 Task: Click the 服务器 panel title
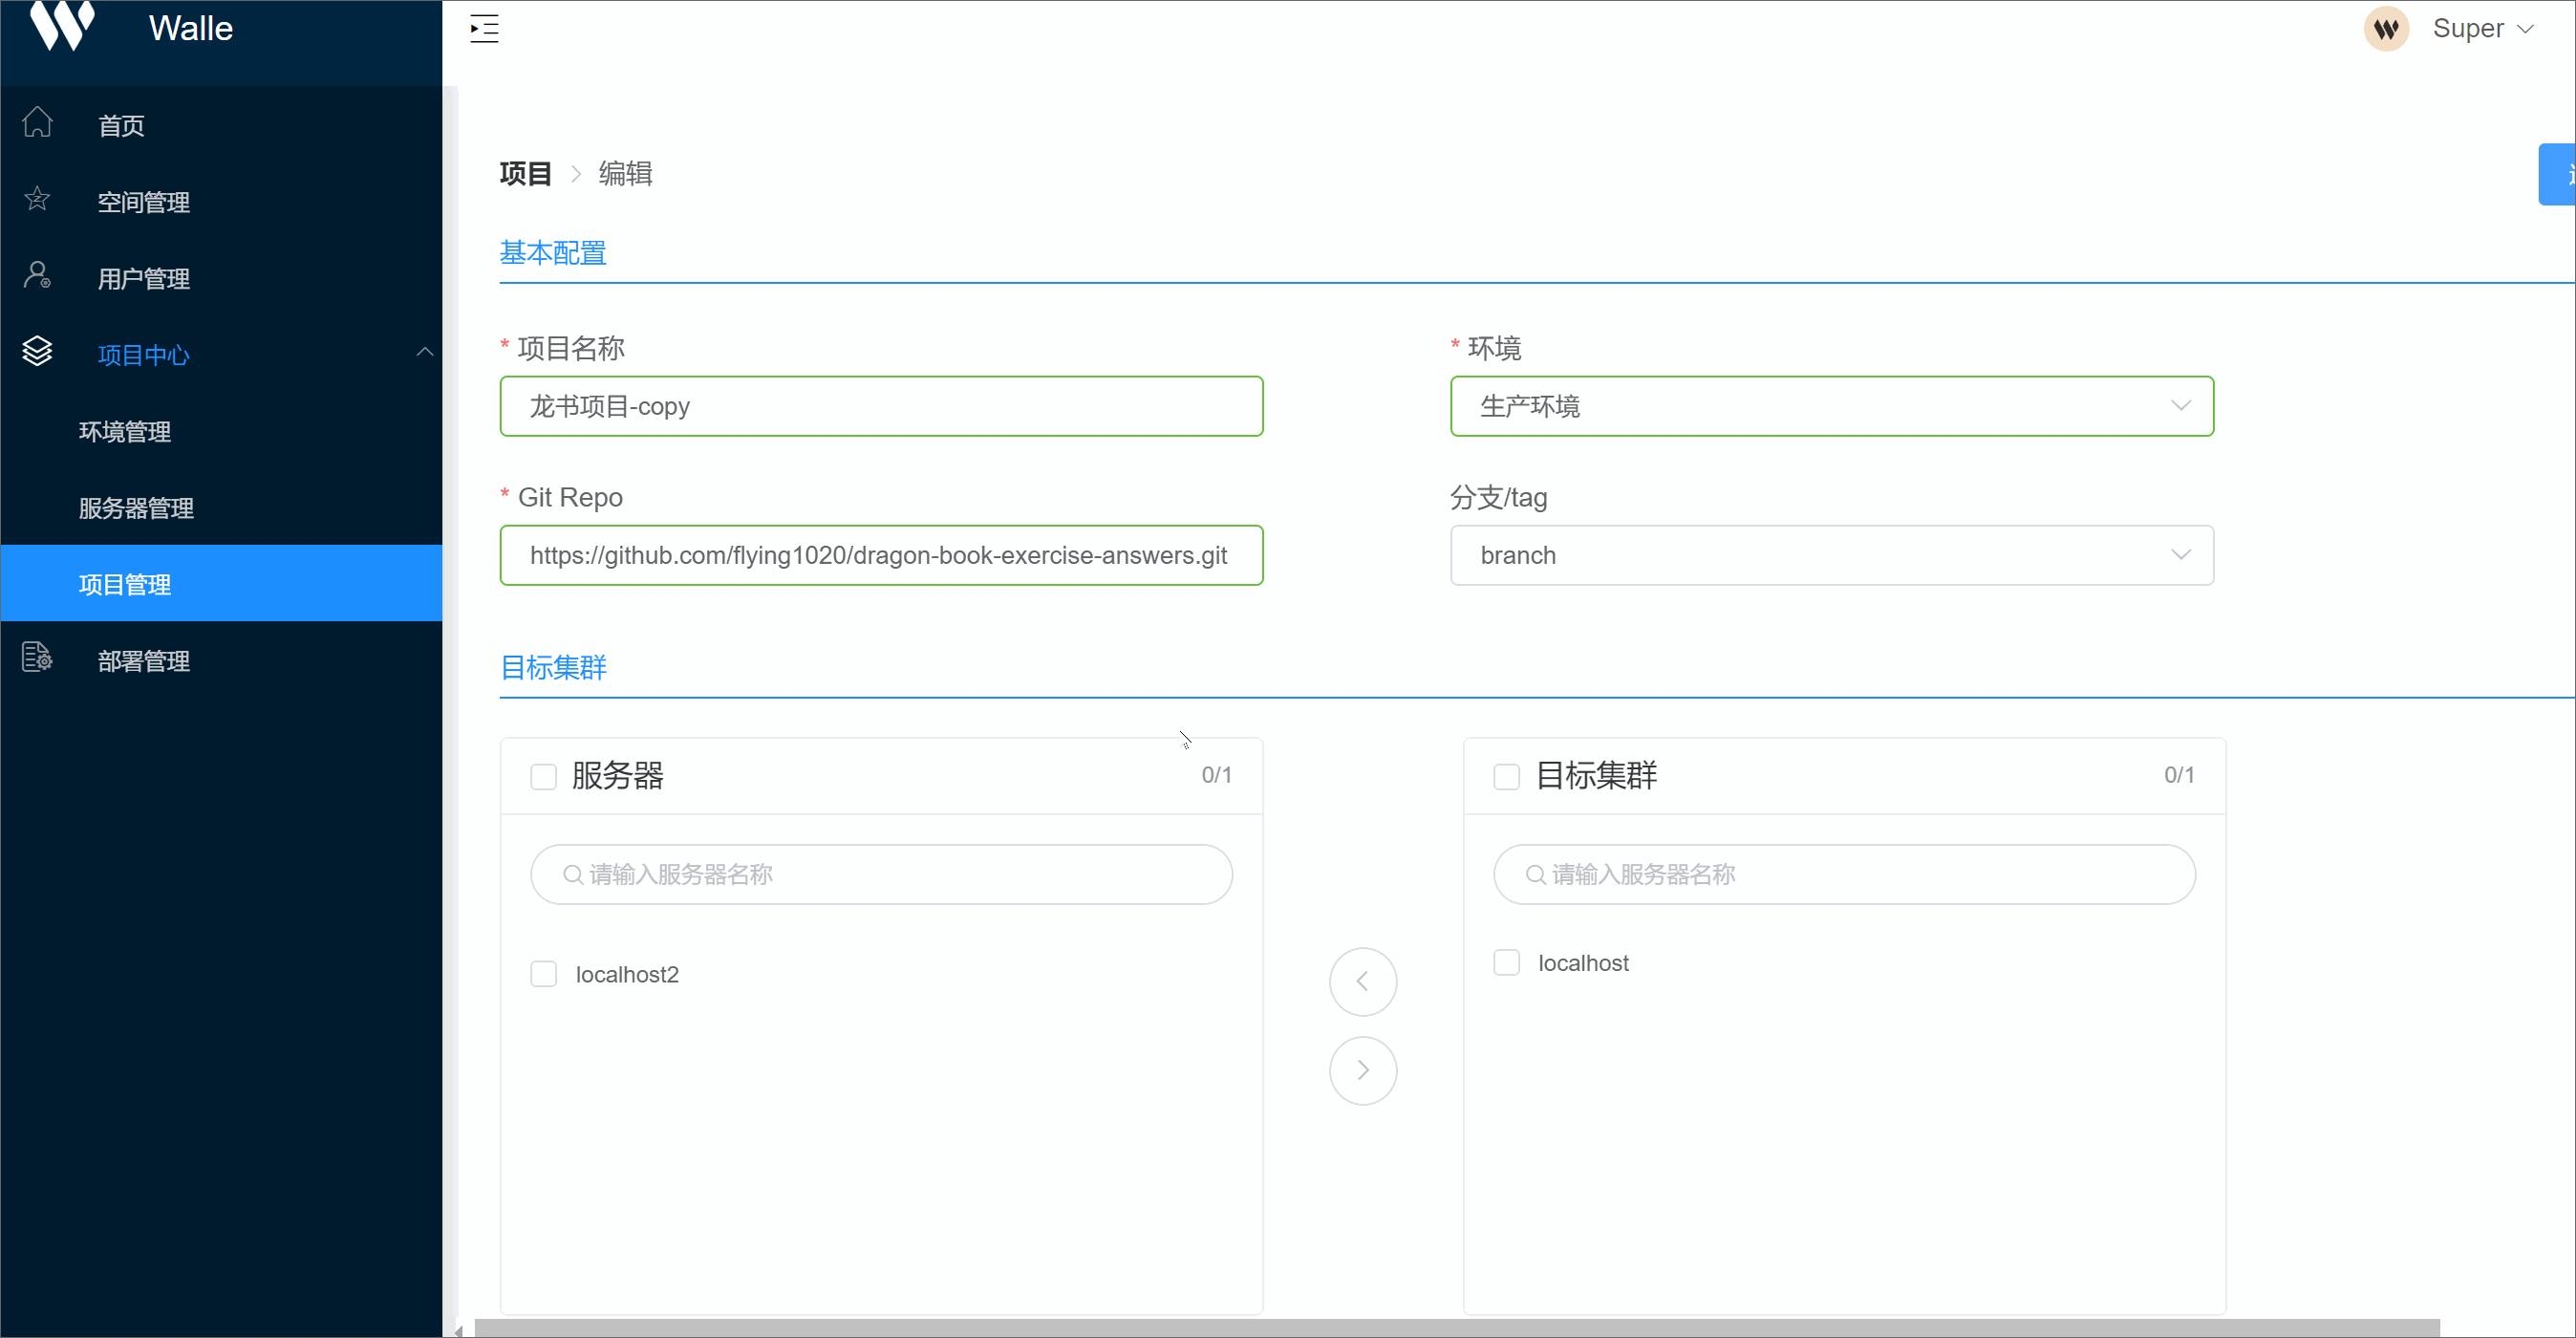coord(617,776)
